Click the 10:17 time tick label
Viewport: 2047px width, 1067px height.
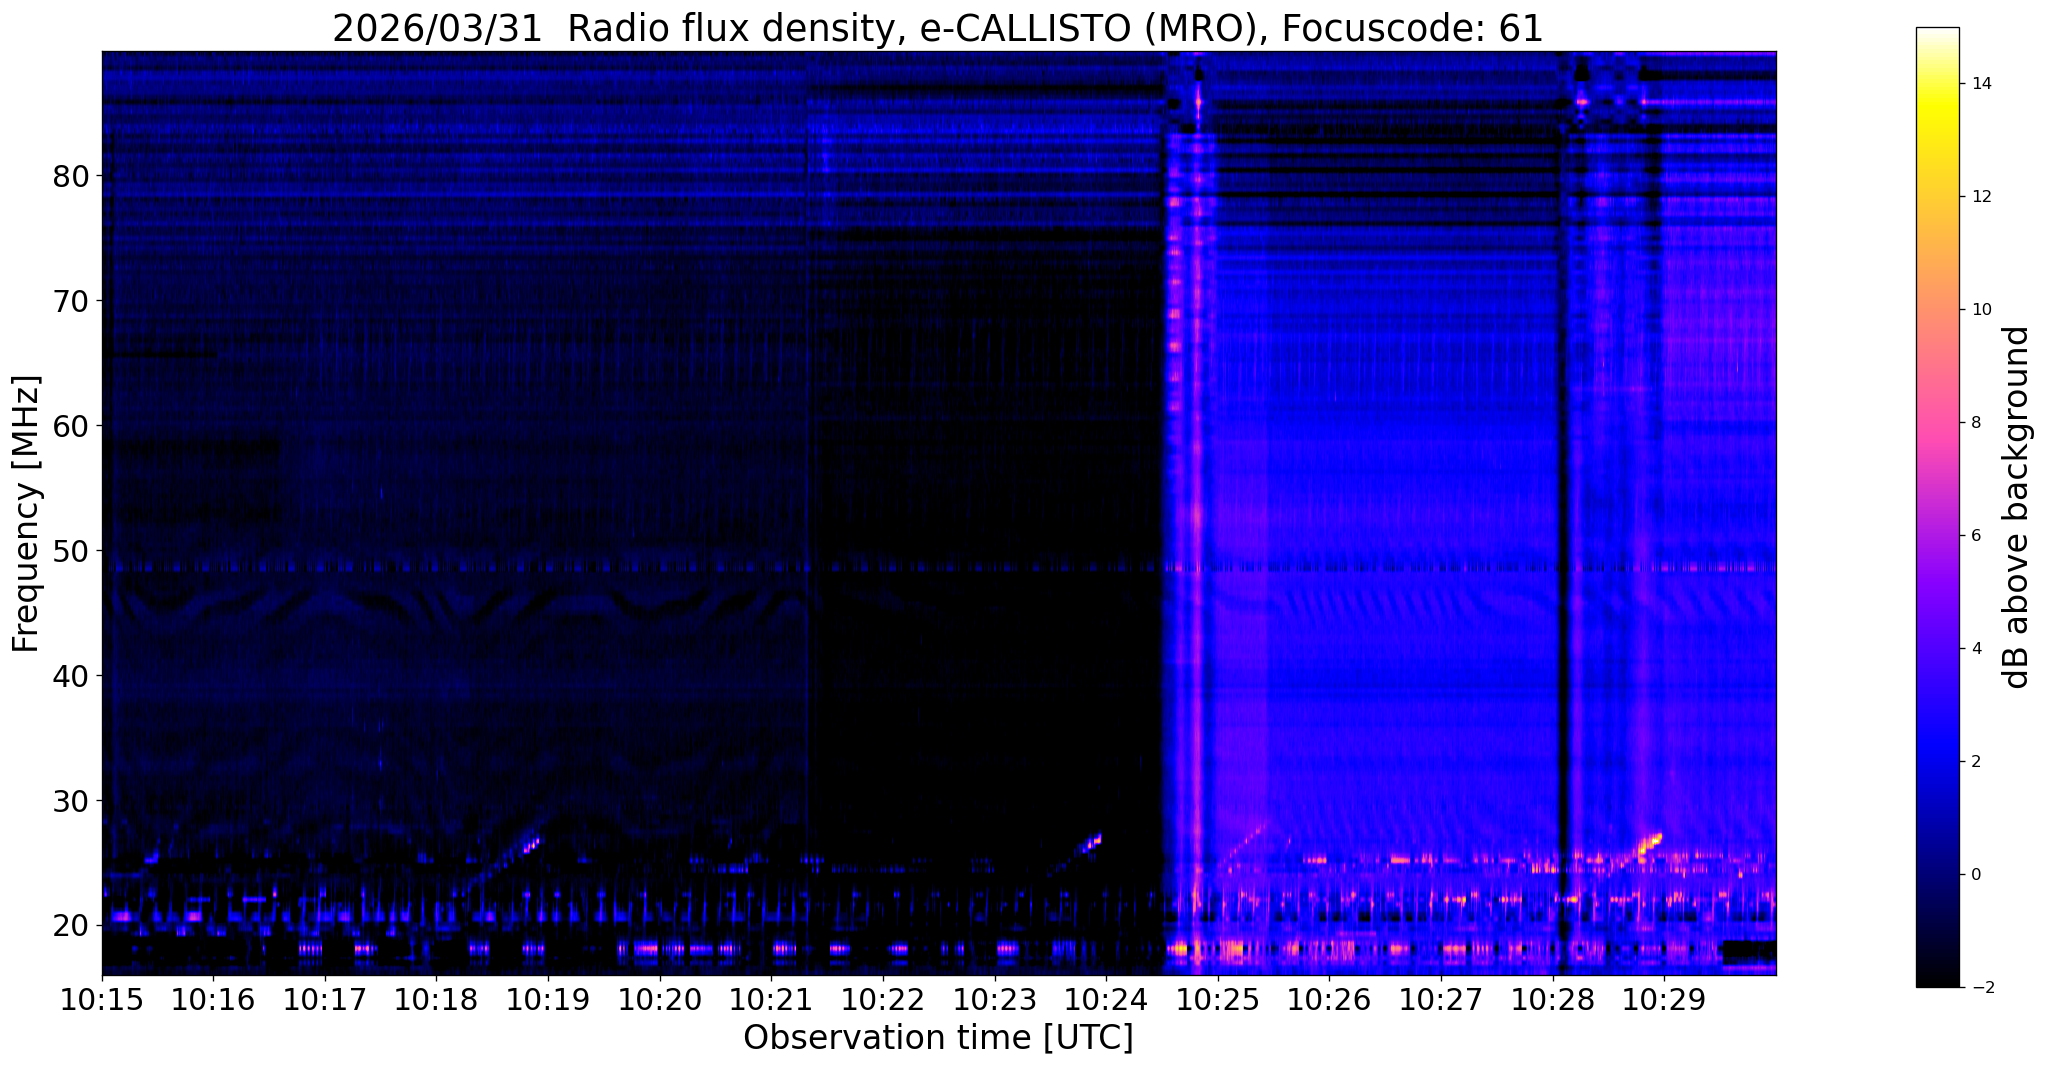pyautogui.click(x=325, y=998)
